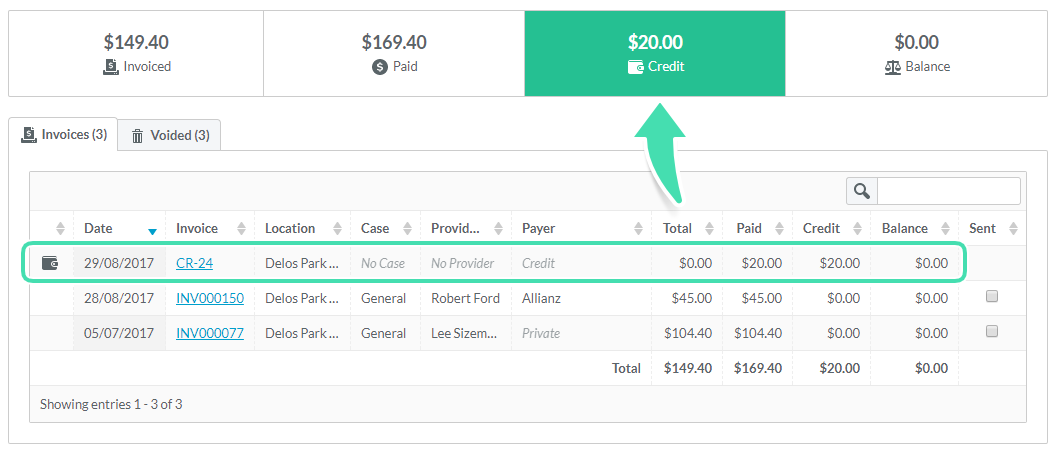Open invoice INV000150 link
Image resolution: width=1062 pixels, height=467 pixels.
pyautogui.click(x=210, y=298)
